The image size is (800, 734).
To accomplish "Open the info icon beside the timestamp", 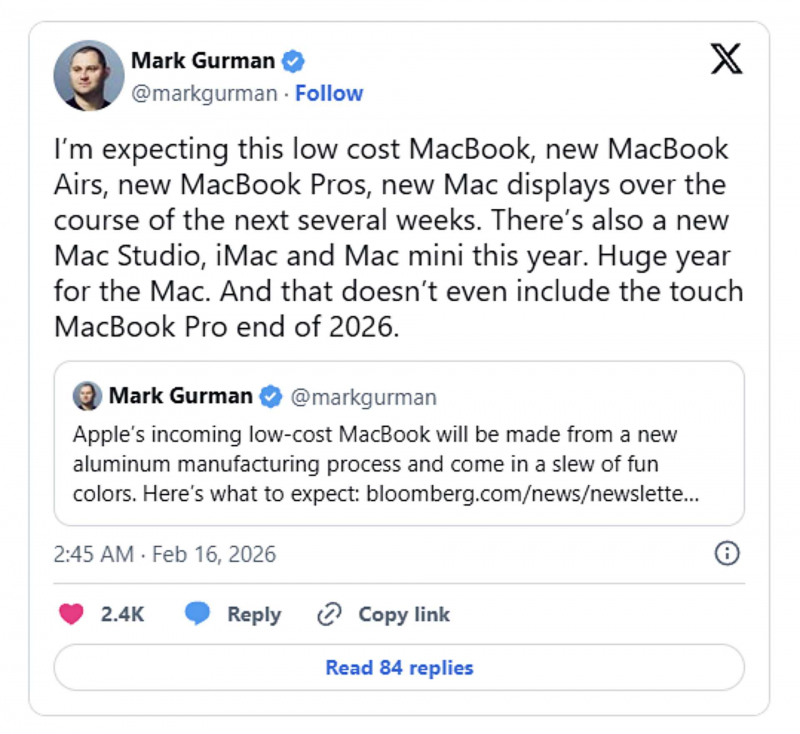I will pos(727,553).
